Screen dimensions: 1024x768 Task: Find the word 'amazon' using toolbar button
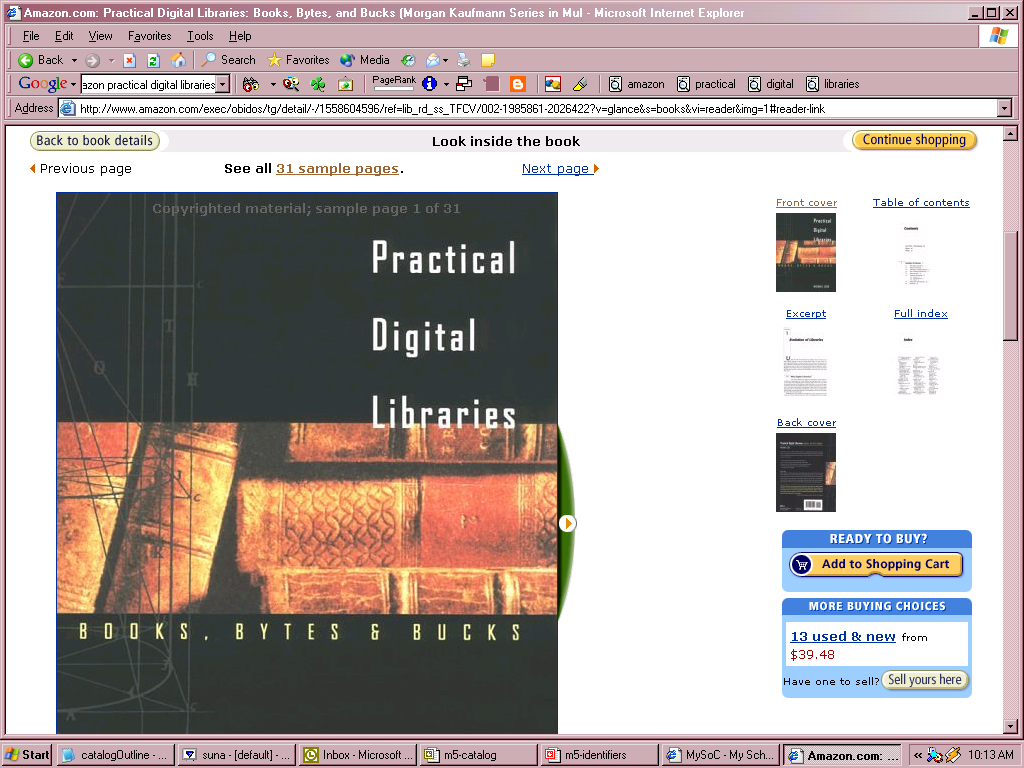[x=637, y=84]
